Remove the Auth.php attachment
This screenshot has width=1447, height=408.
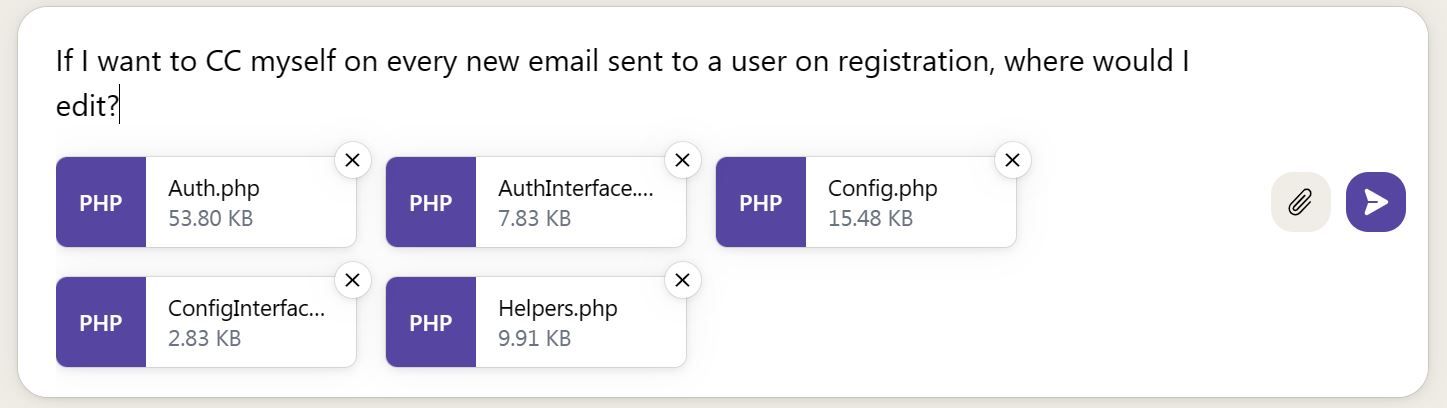pyautogui.click(x=353, y=160)
